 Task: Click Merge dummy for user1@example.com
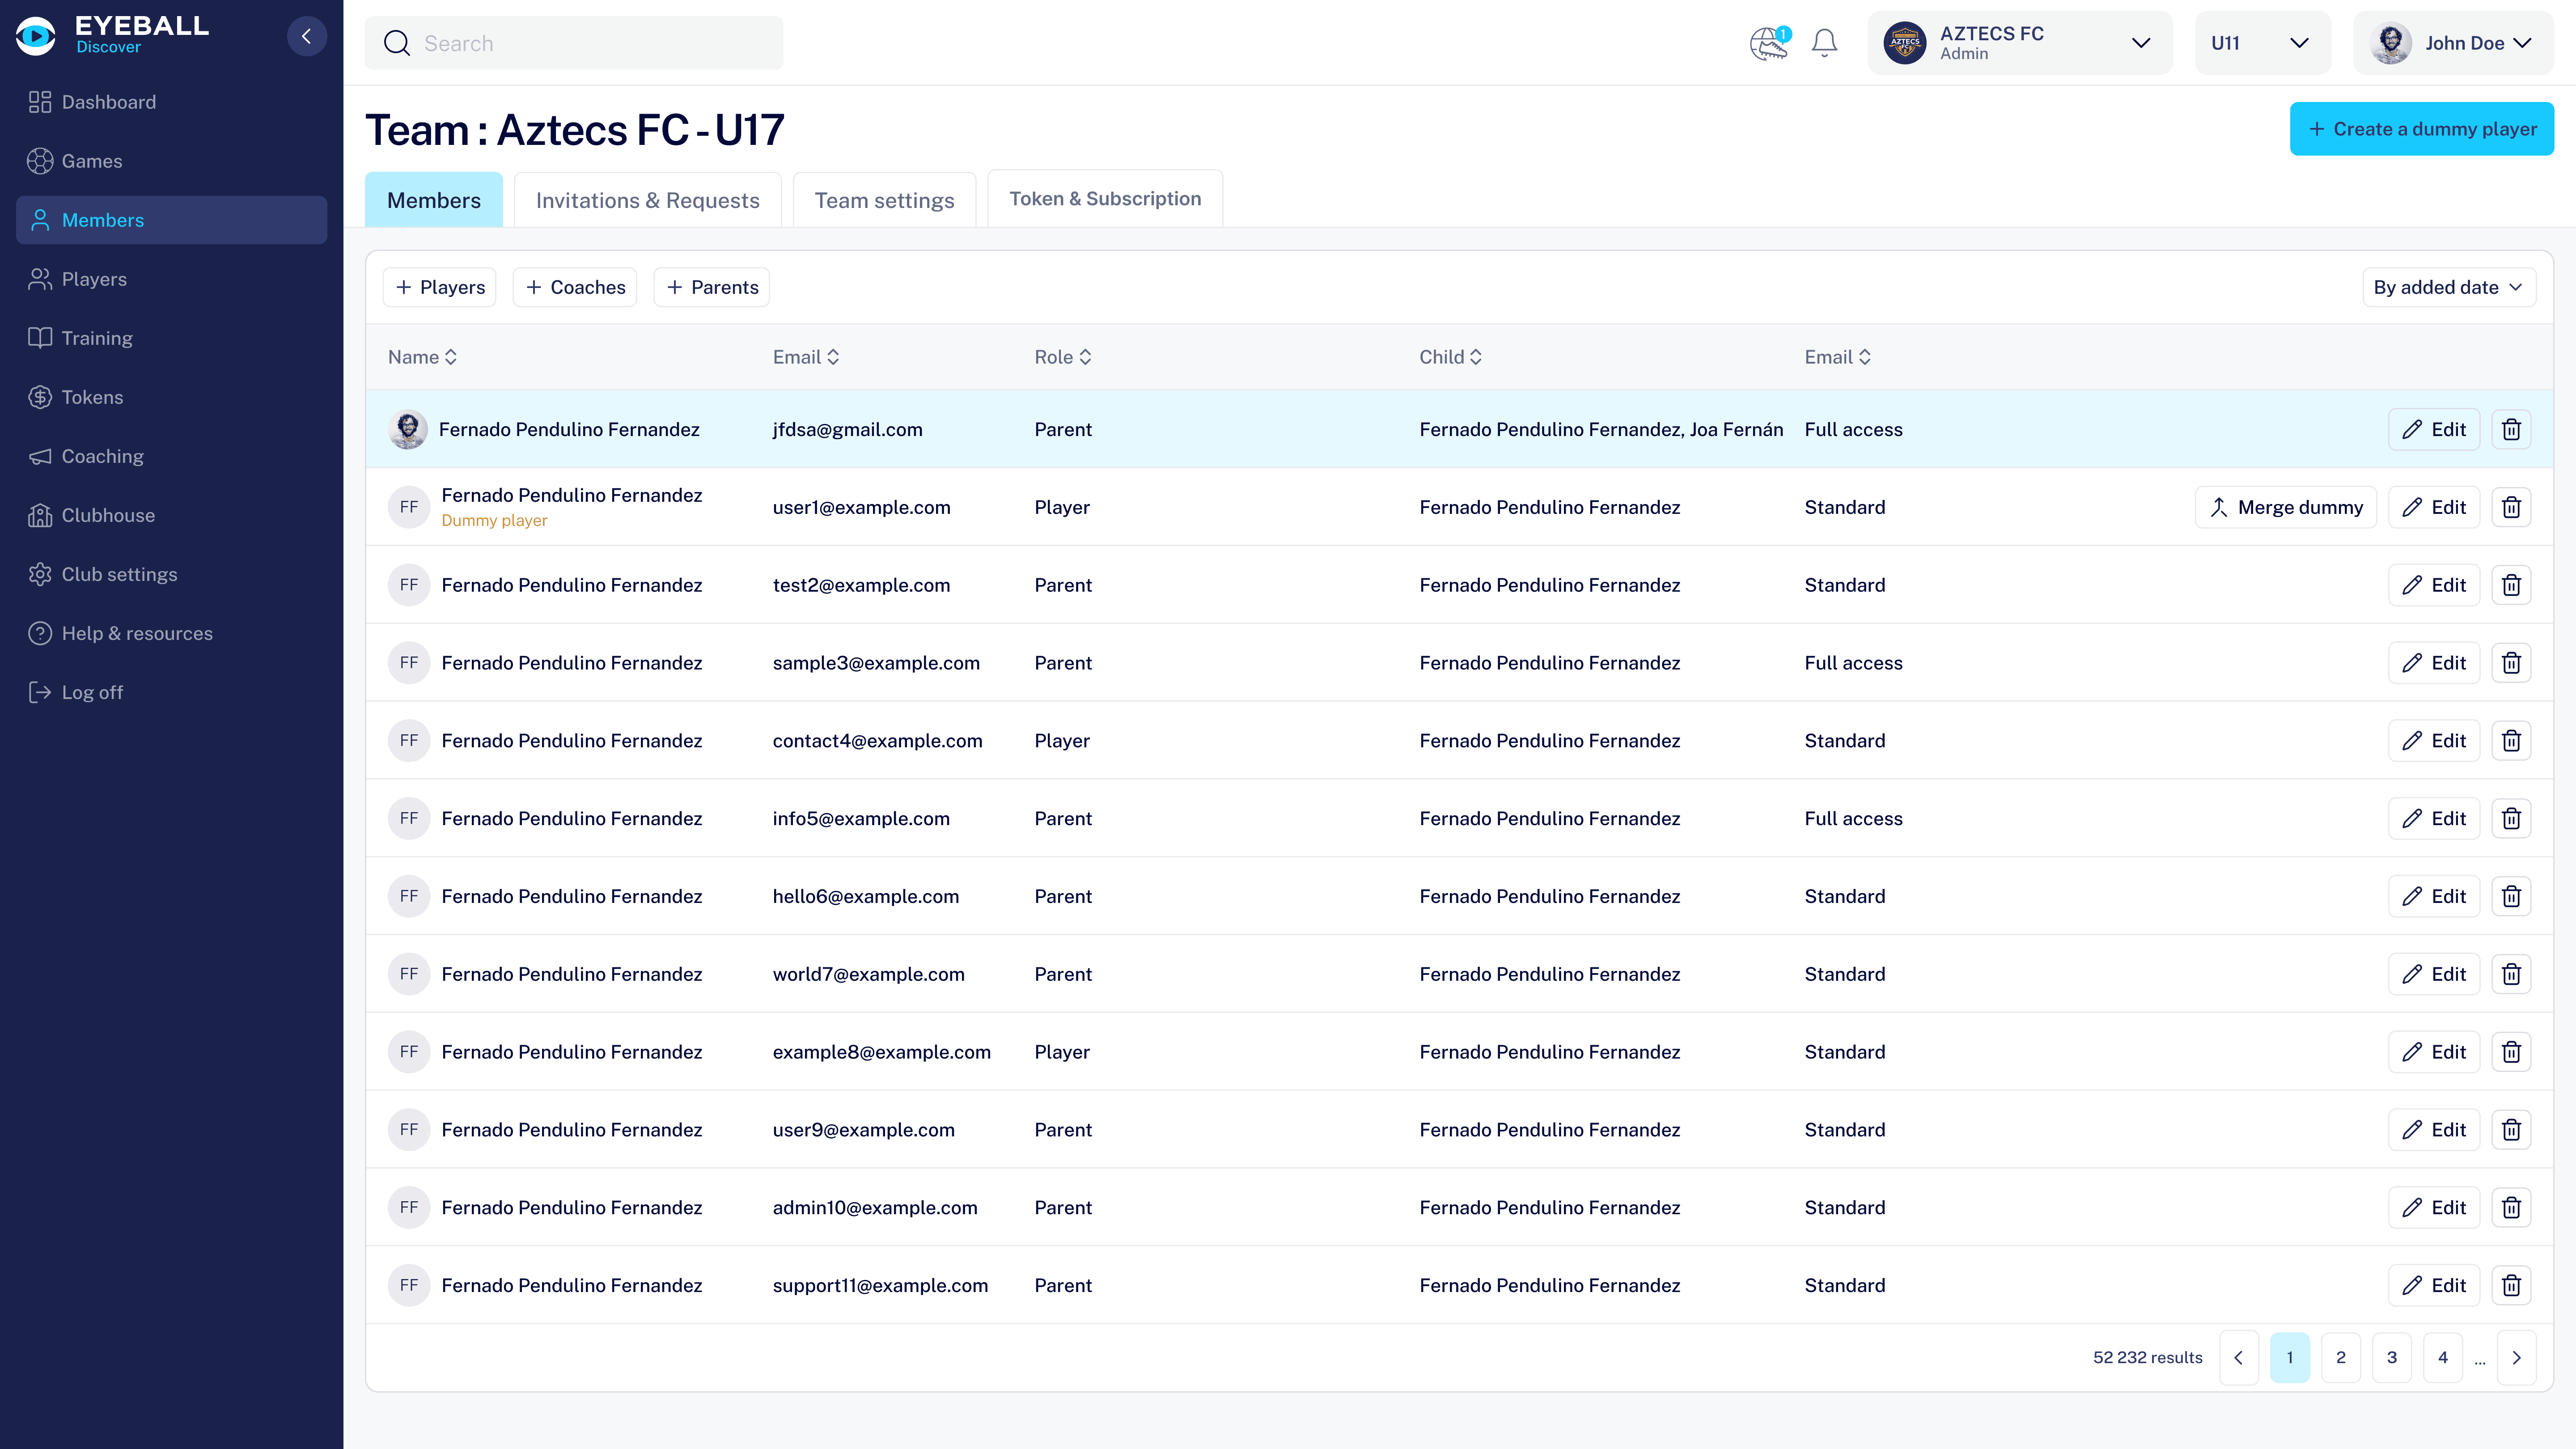[2286, 507]
